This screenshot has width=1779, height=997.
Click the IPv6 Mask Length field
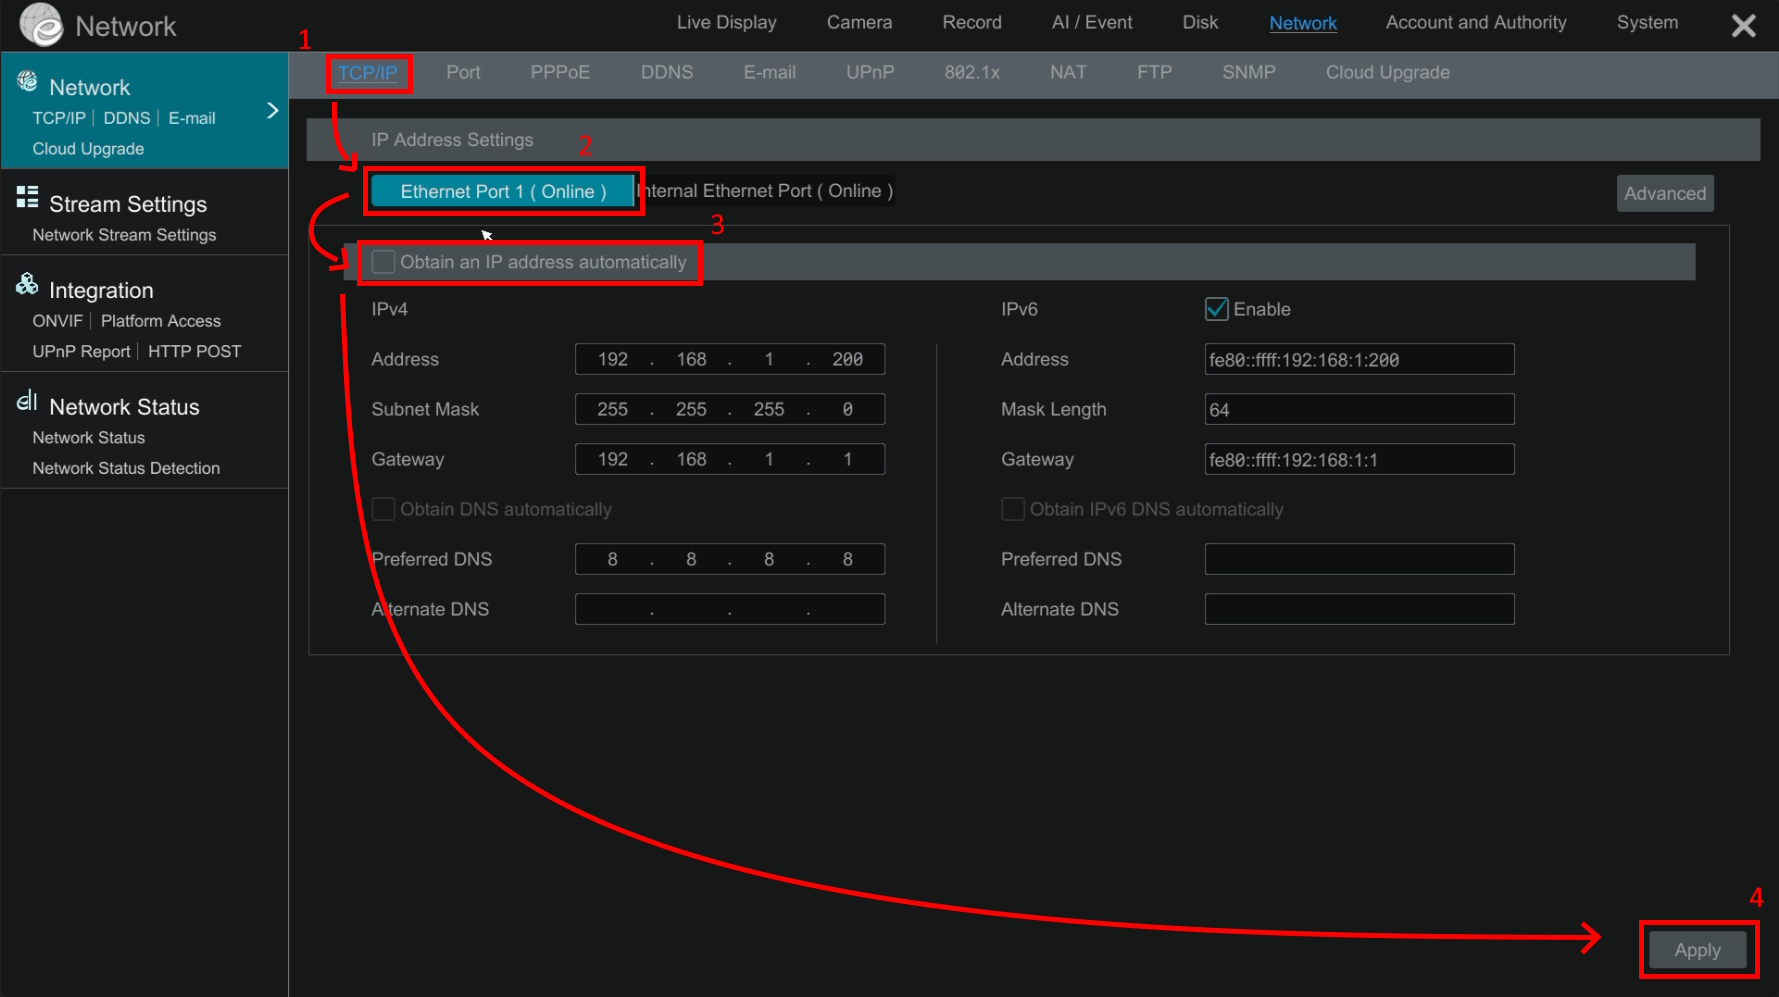pos(1359,410)
